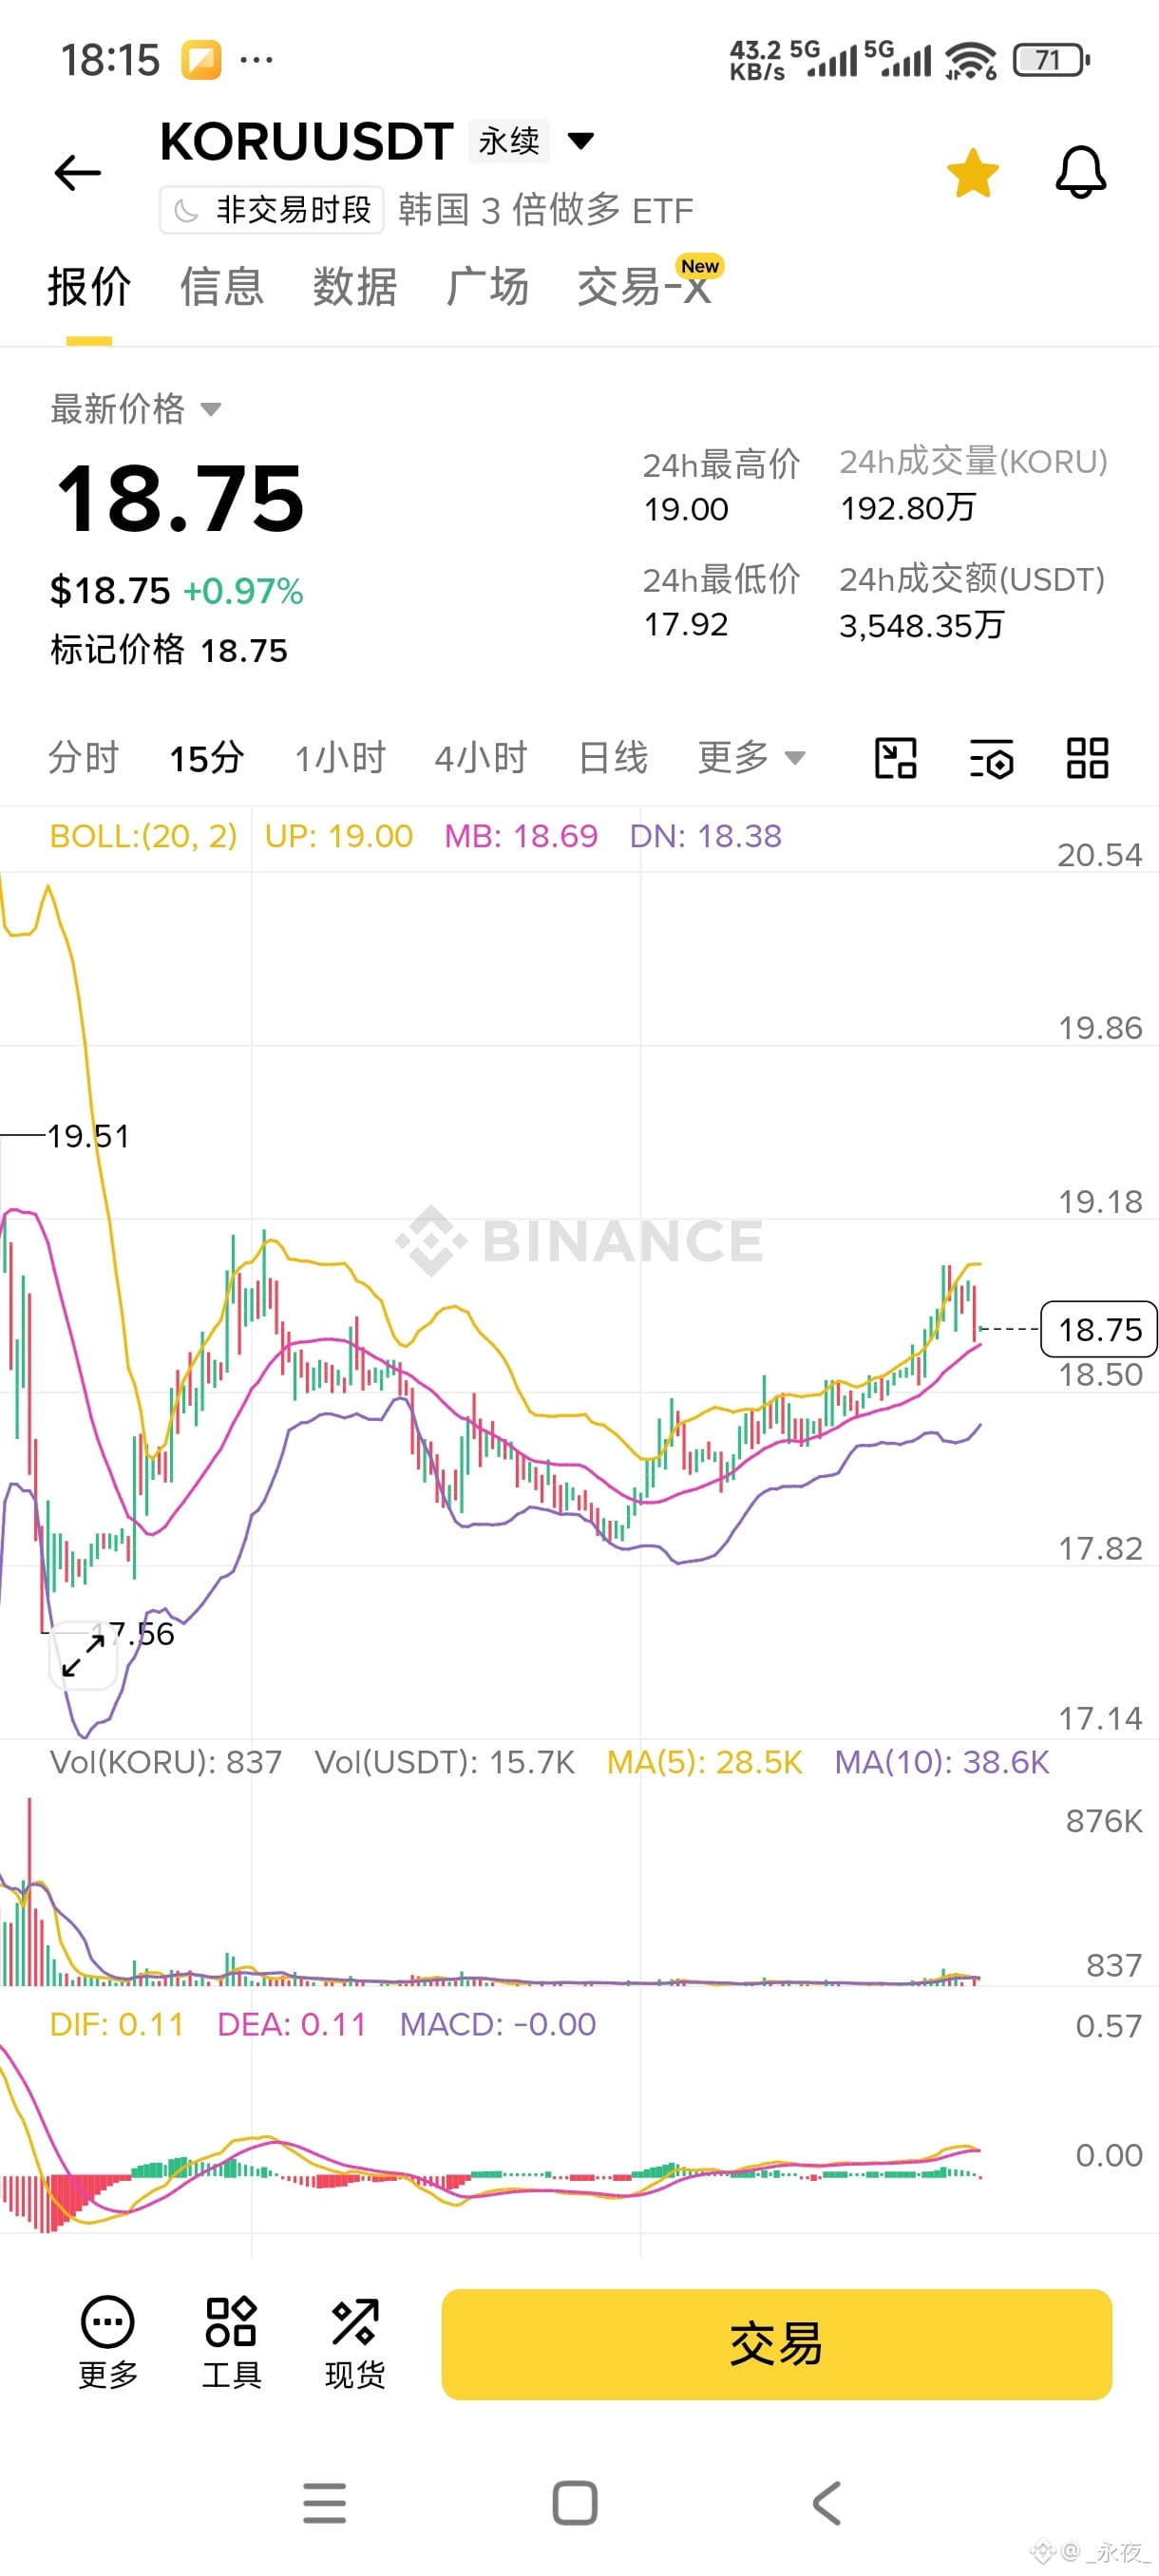Image resolution: width=1159 pixels, height=2576 pixels.
Task: Tap the Android home button
Action: point(575,2503)
